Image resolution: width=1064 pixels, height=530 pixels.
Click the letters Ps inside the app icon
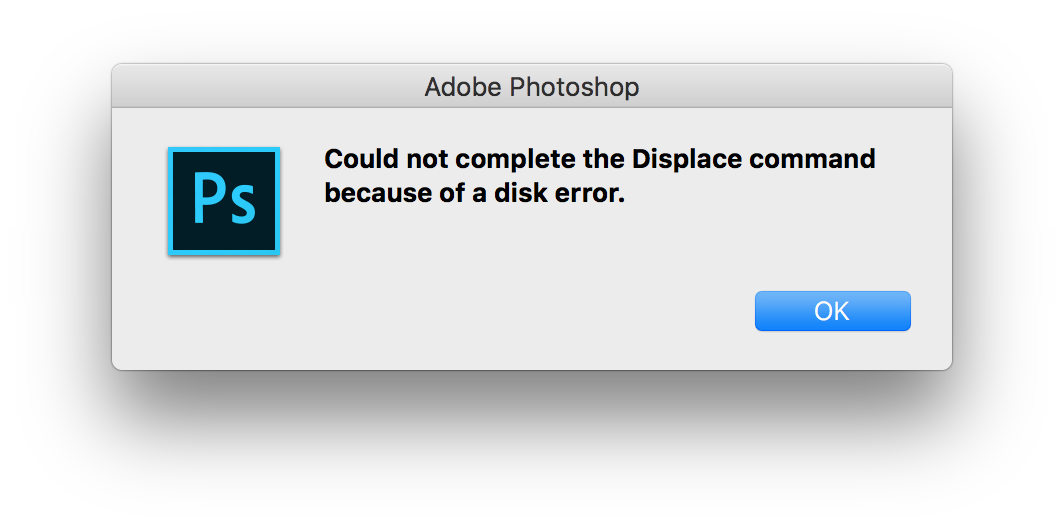(224, 202)
